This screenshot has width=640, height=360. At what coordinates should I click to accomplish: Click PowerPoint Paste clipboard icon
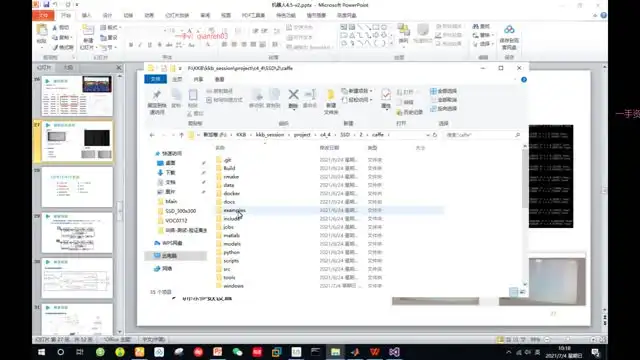pos(42,30)
